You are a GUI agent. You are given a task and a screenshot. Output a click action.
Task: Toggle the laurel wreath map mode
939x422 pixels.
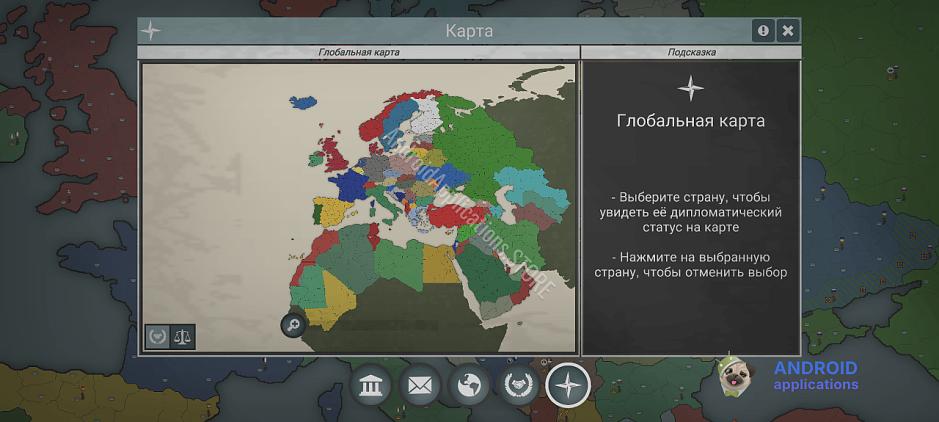tap(157, 336)
